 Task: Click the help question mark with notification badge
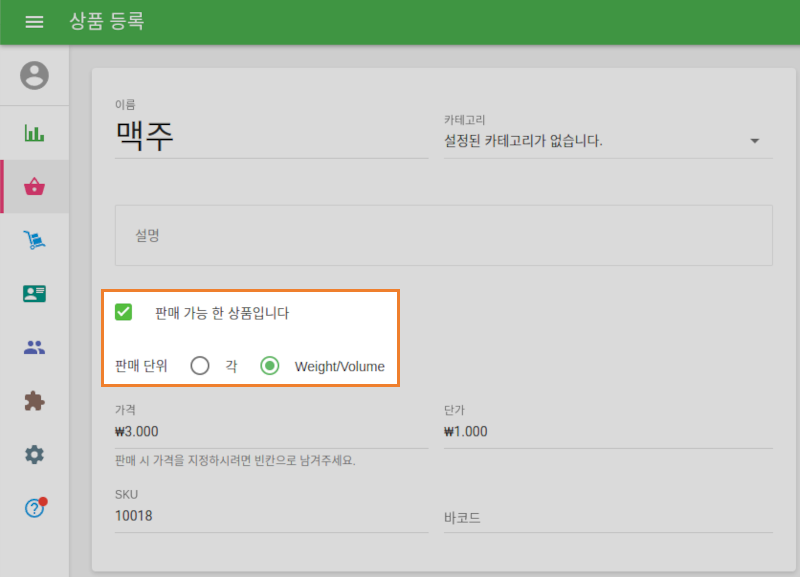34,508
